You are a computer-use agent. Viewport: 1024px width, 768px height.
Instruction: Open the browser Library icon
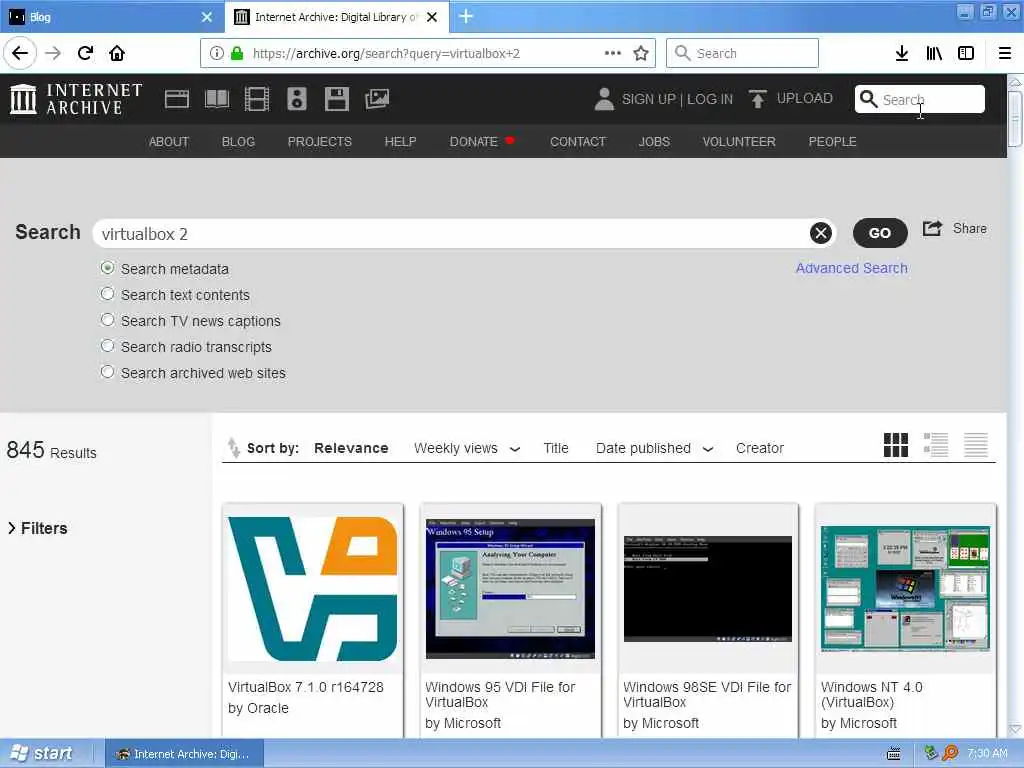coord(934,54)
